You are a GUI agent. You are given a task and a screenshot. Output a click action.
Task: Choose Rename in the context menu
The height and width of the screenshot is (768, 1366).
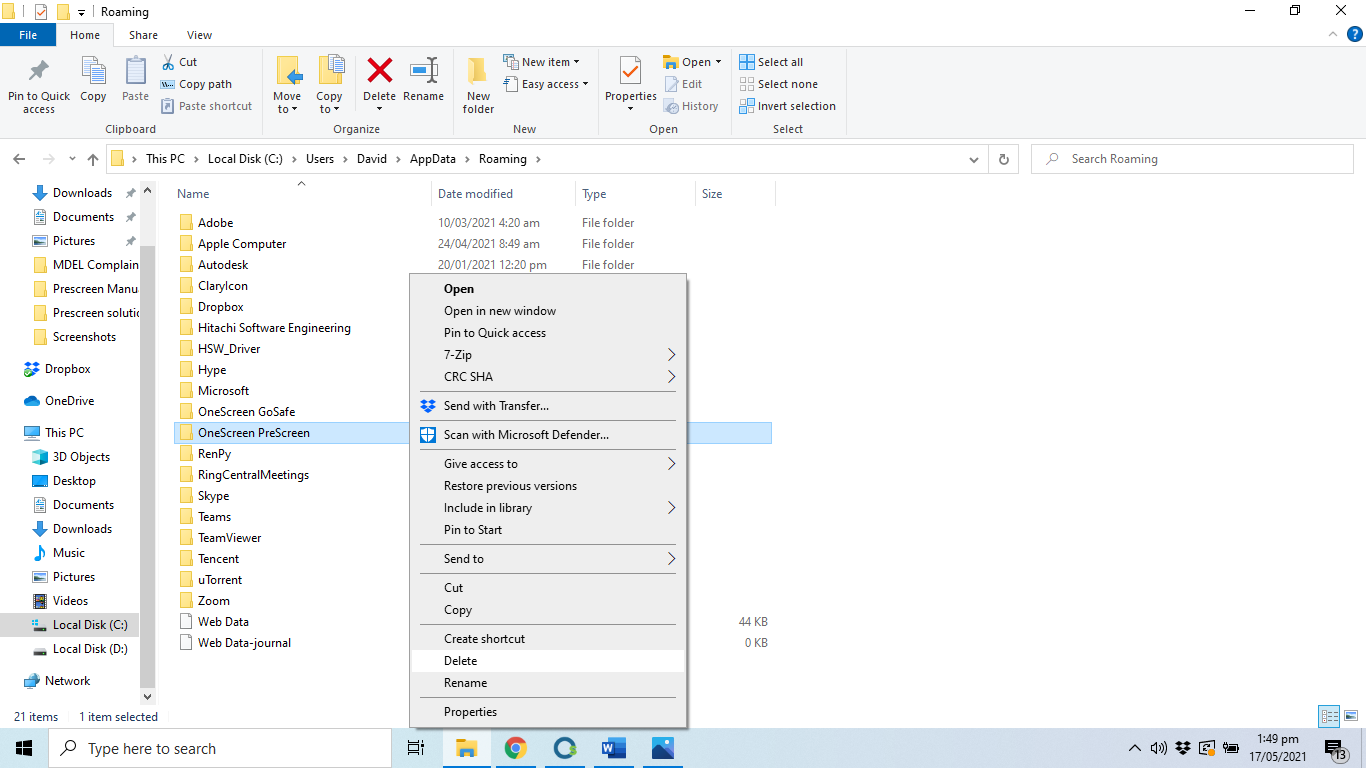pos(548,683)
